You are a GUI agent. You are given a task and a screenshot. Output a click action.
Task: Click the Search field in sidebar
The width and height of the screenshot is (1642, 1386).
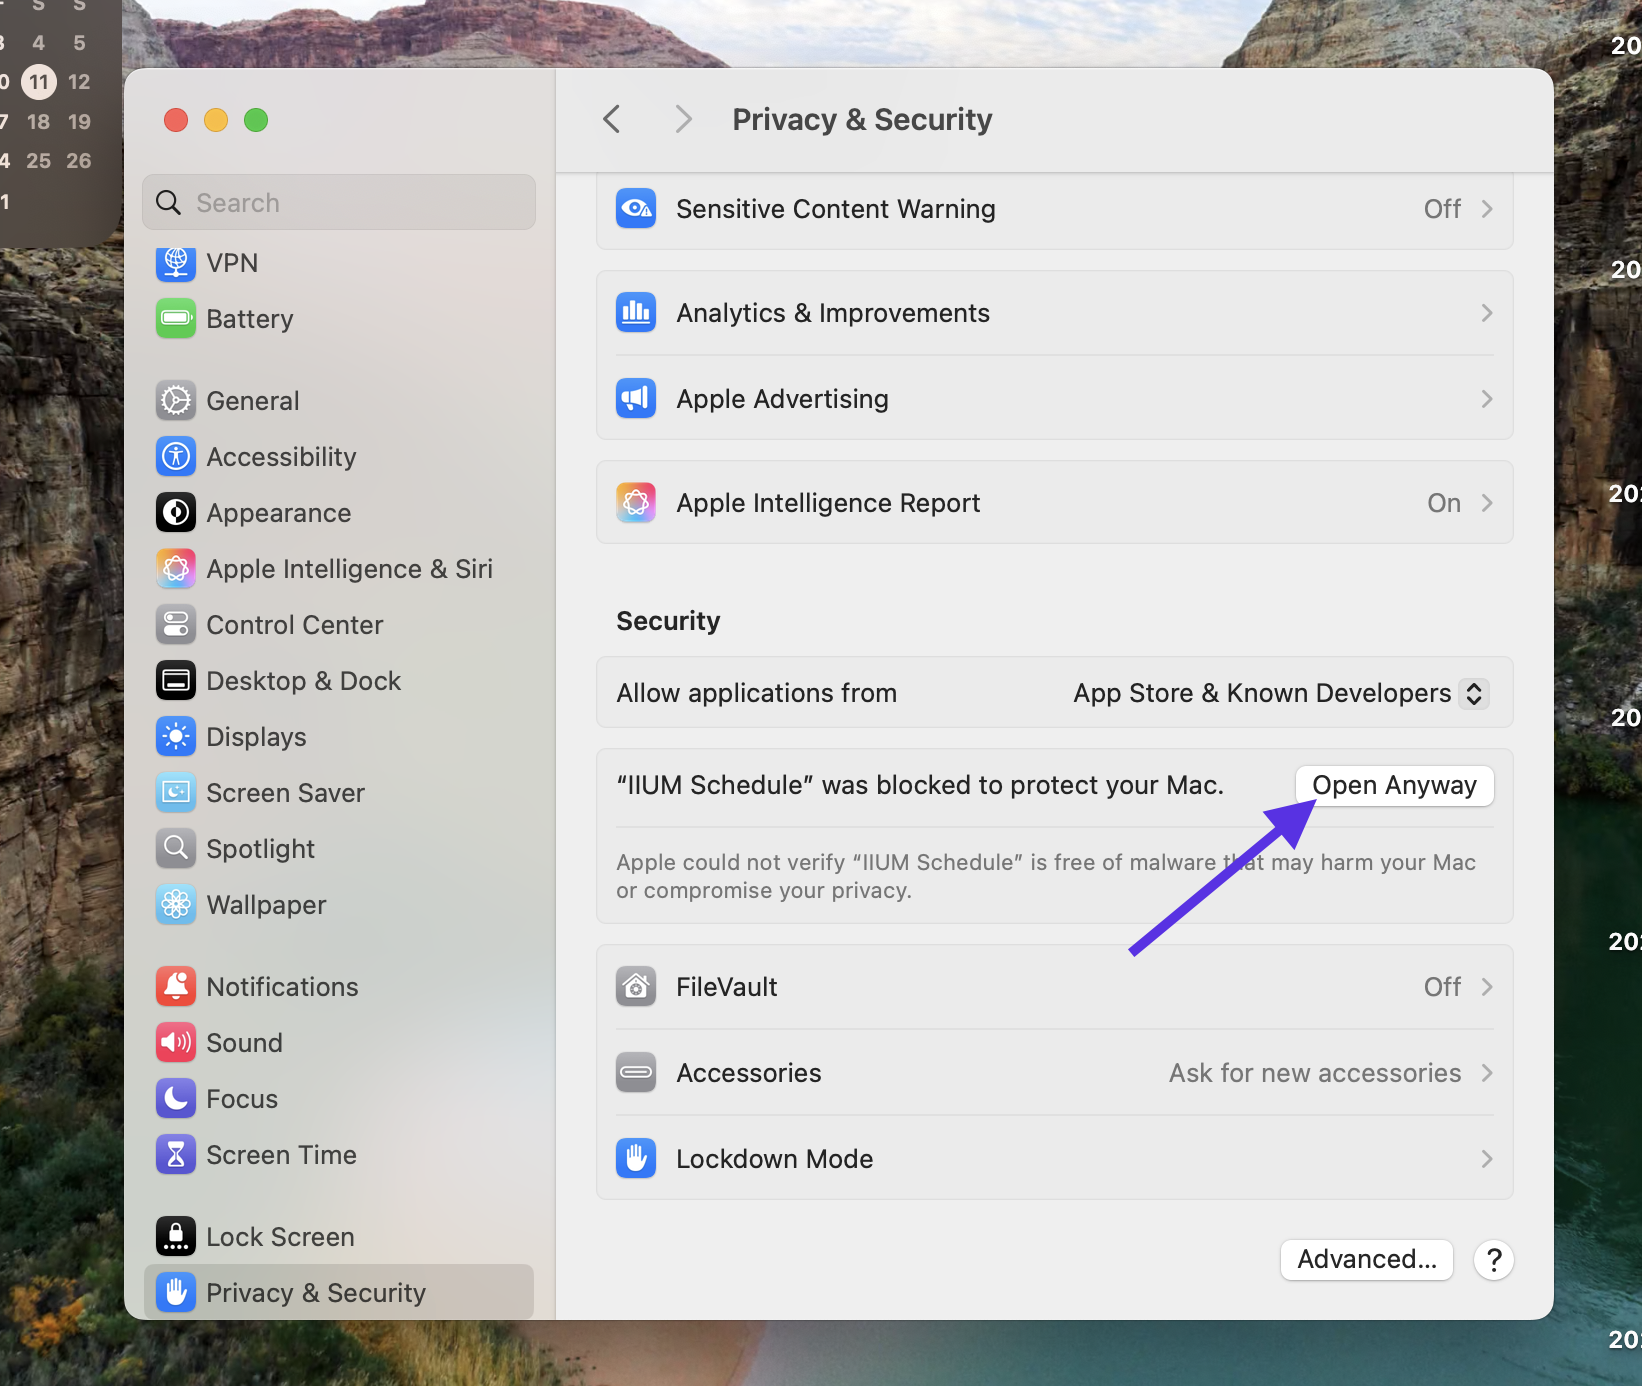tap(340, 203)
